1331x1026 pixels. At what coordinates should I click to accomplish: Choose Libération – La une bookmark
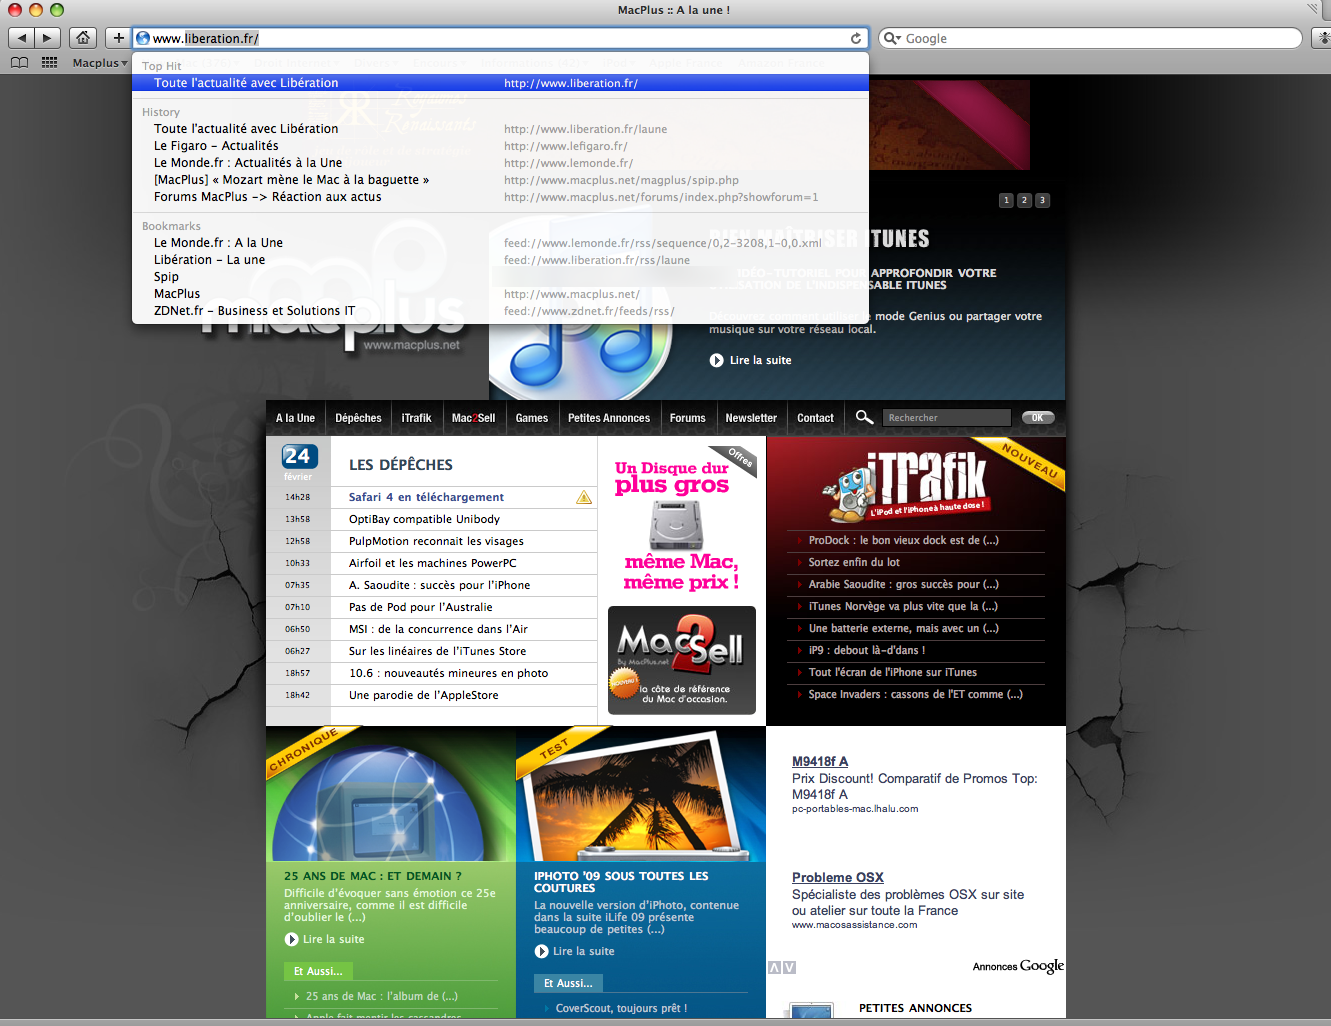pyautogui.click(x=500, y=260)
